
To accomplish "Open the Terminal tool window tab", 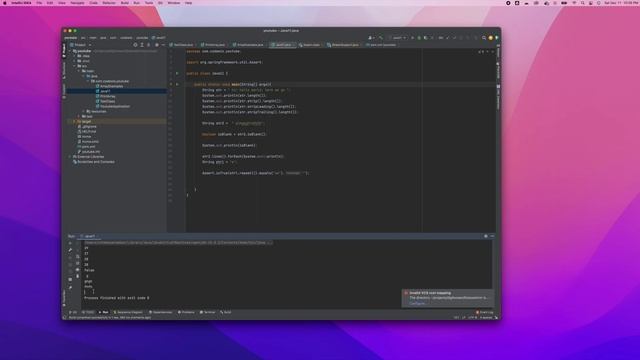I will (x=207, y=312).
